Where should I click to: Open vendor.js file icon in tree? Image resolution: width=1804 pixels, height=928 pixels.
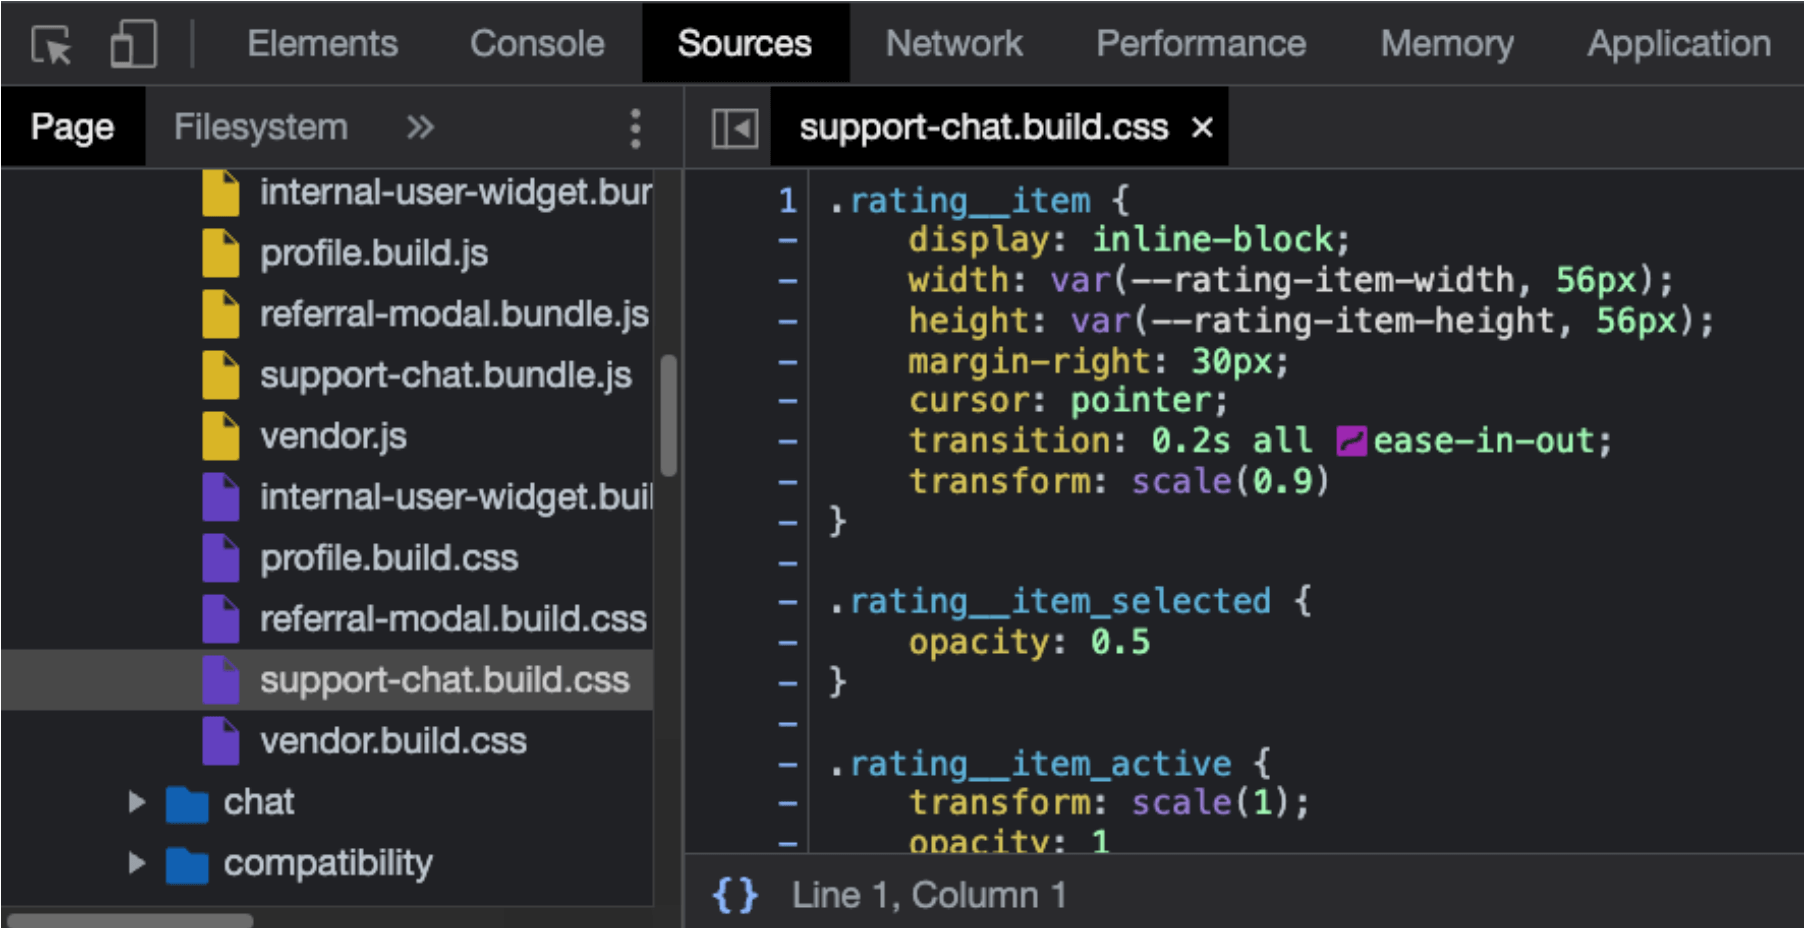[x=220, y=436]
